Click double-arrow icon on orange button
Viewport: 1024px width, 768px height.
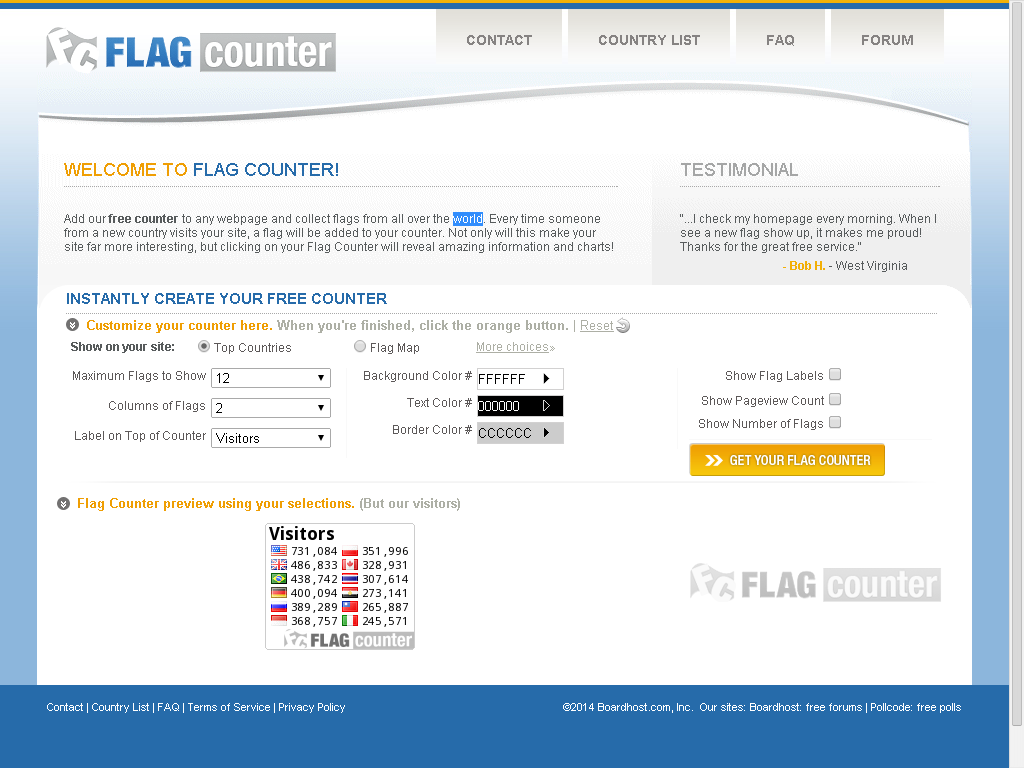[714, 460]
